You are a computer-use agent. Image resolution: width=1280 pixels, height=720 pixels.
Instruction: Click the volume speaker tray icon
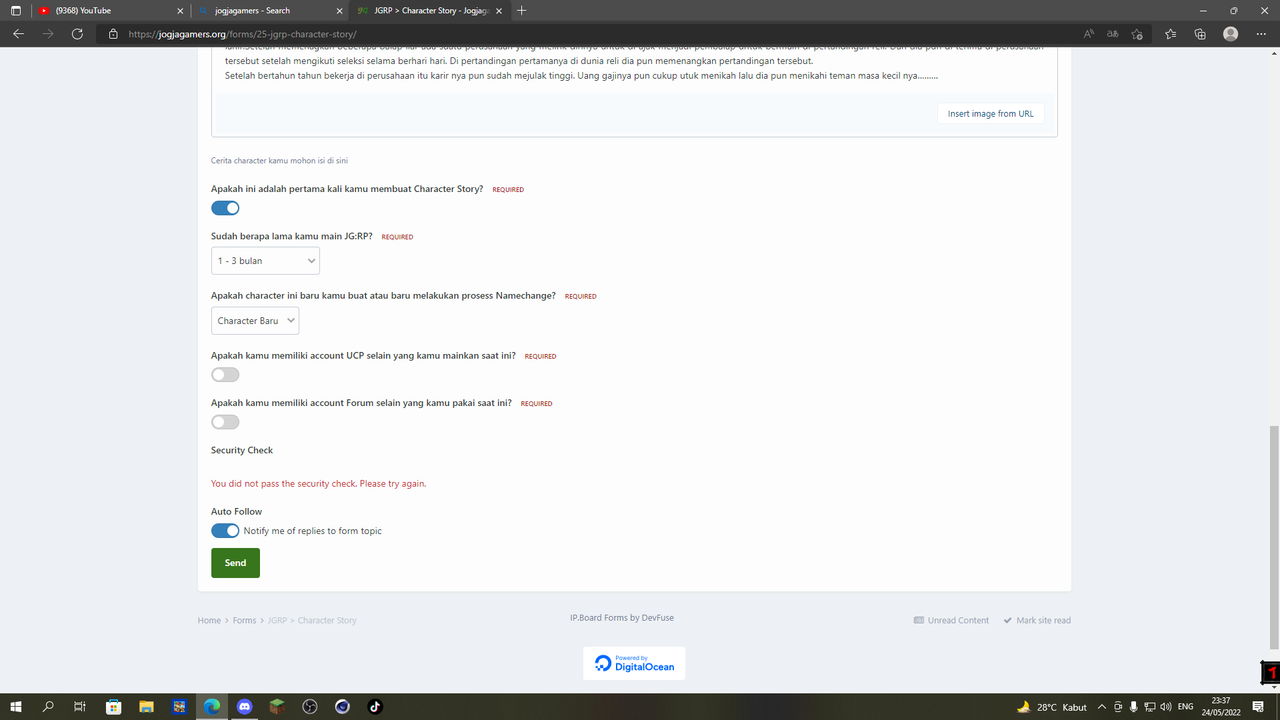pyautogui.click(x=1166, y=707)
